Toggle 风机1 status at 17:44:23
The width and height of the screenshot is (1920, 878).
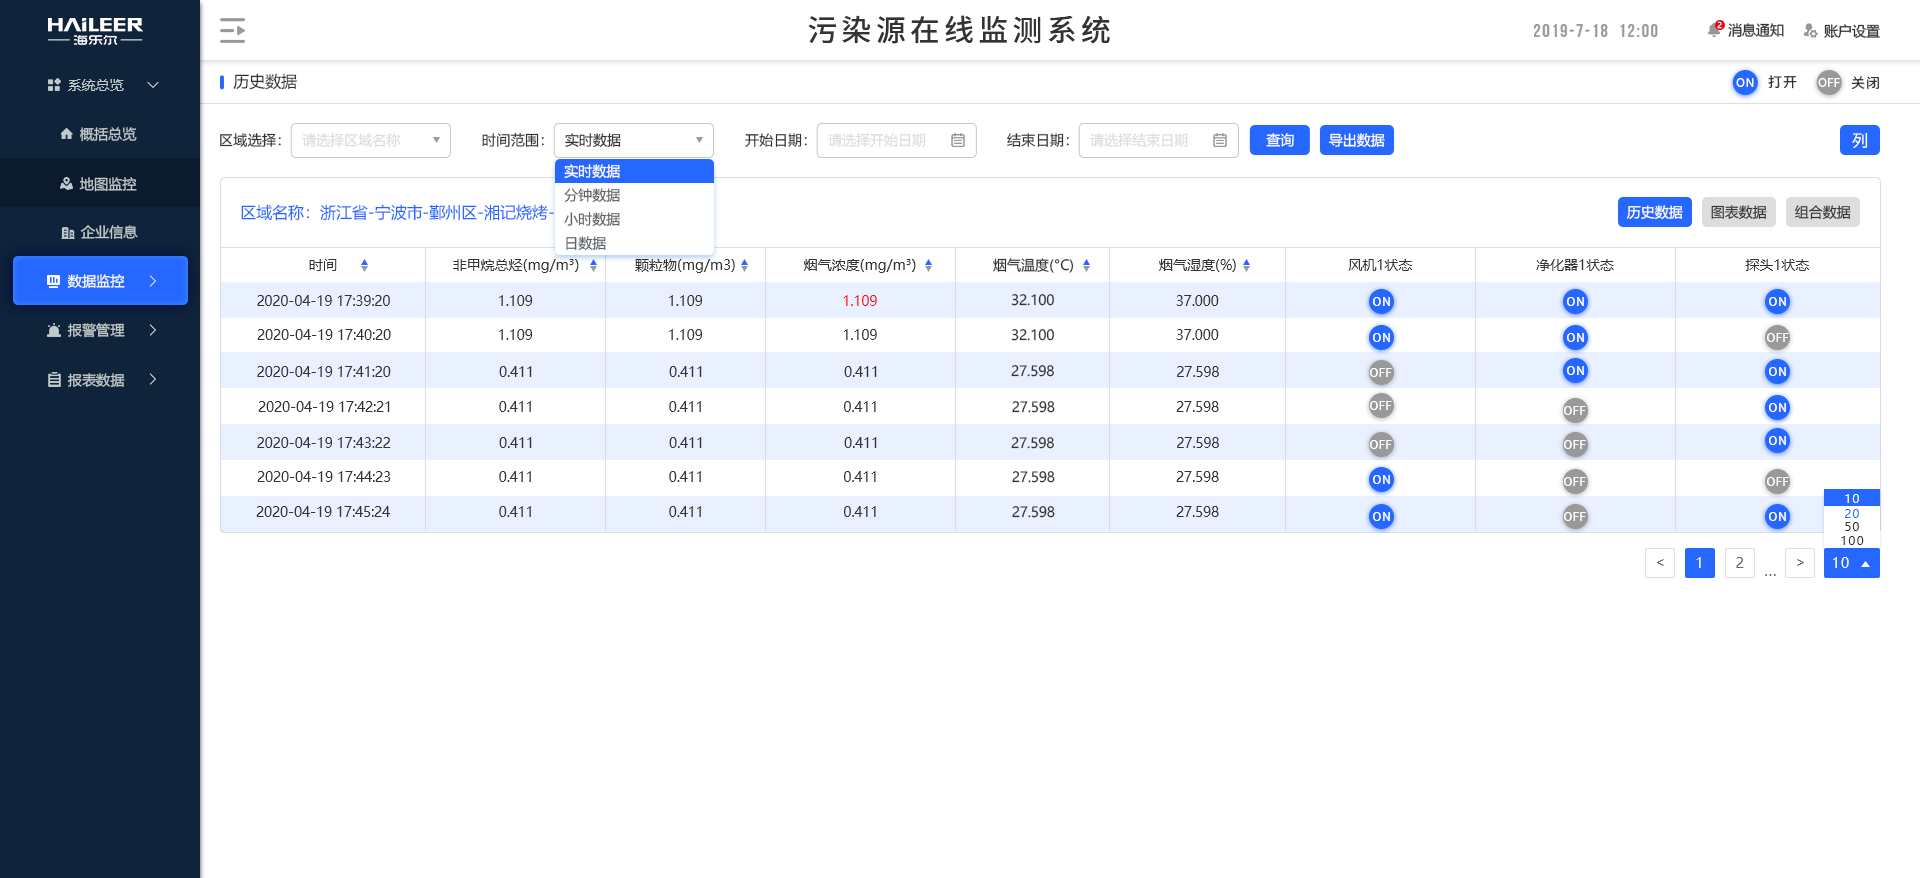coord(1381,479)
